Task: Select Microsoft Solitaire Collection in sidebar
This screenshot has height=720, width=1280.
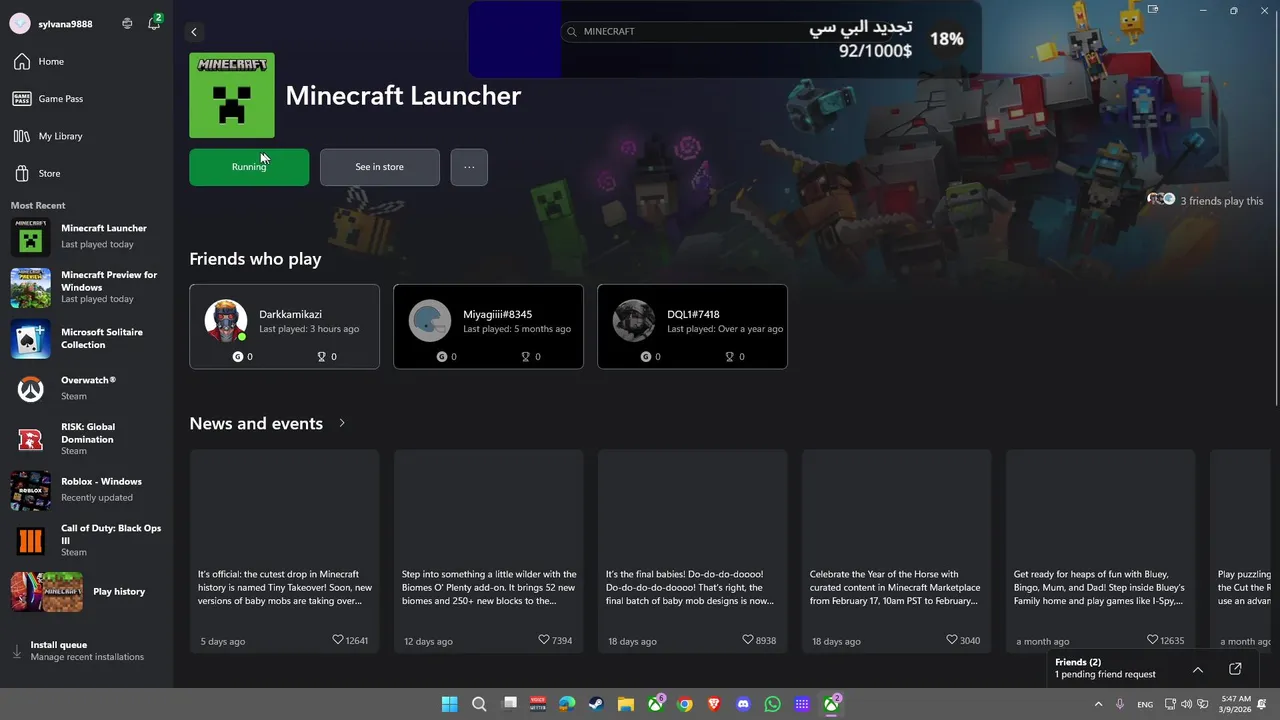Action: [86, 339]
